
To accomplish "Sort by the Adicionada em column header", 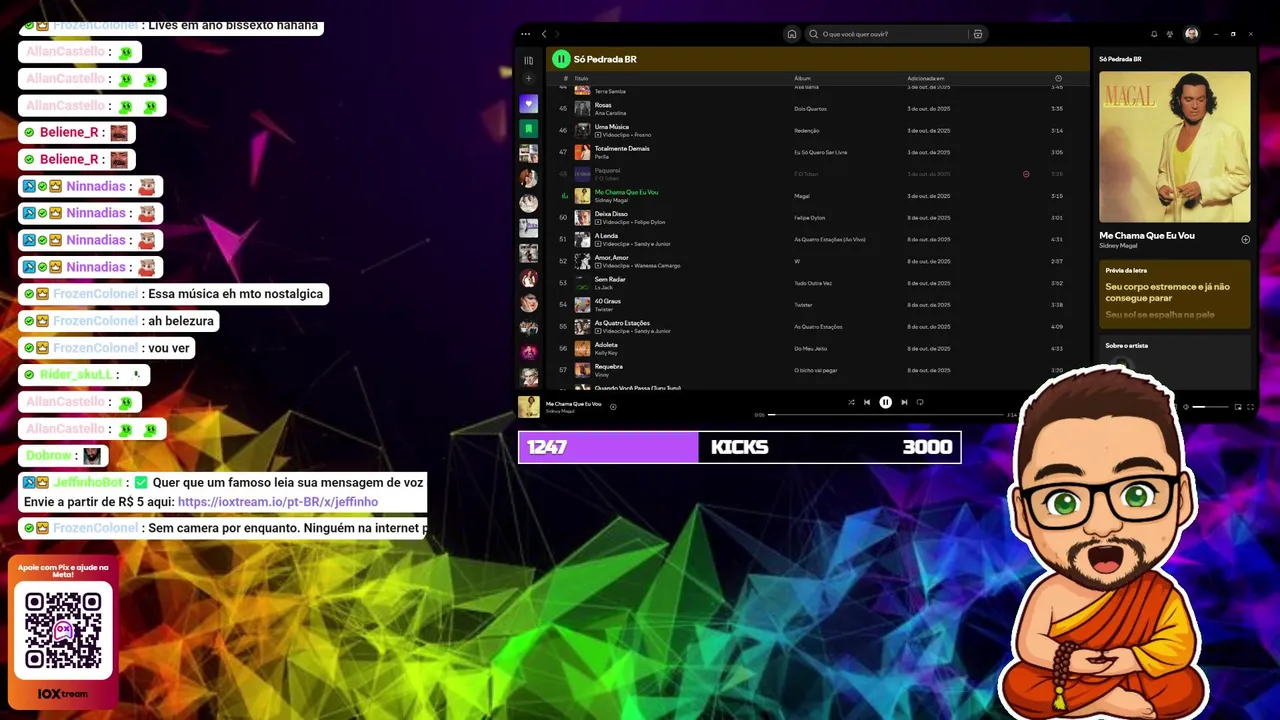I will coord(925,78).
